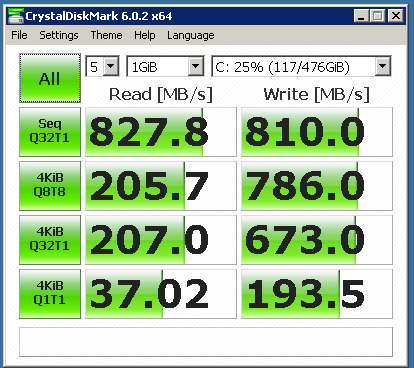This screenshot has width=414, height=368.
Task: Open the Theme menu
Action: point(106,35)
